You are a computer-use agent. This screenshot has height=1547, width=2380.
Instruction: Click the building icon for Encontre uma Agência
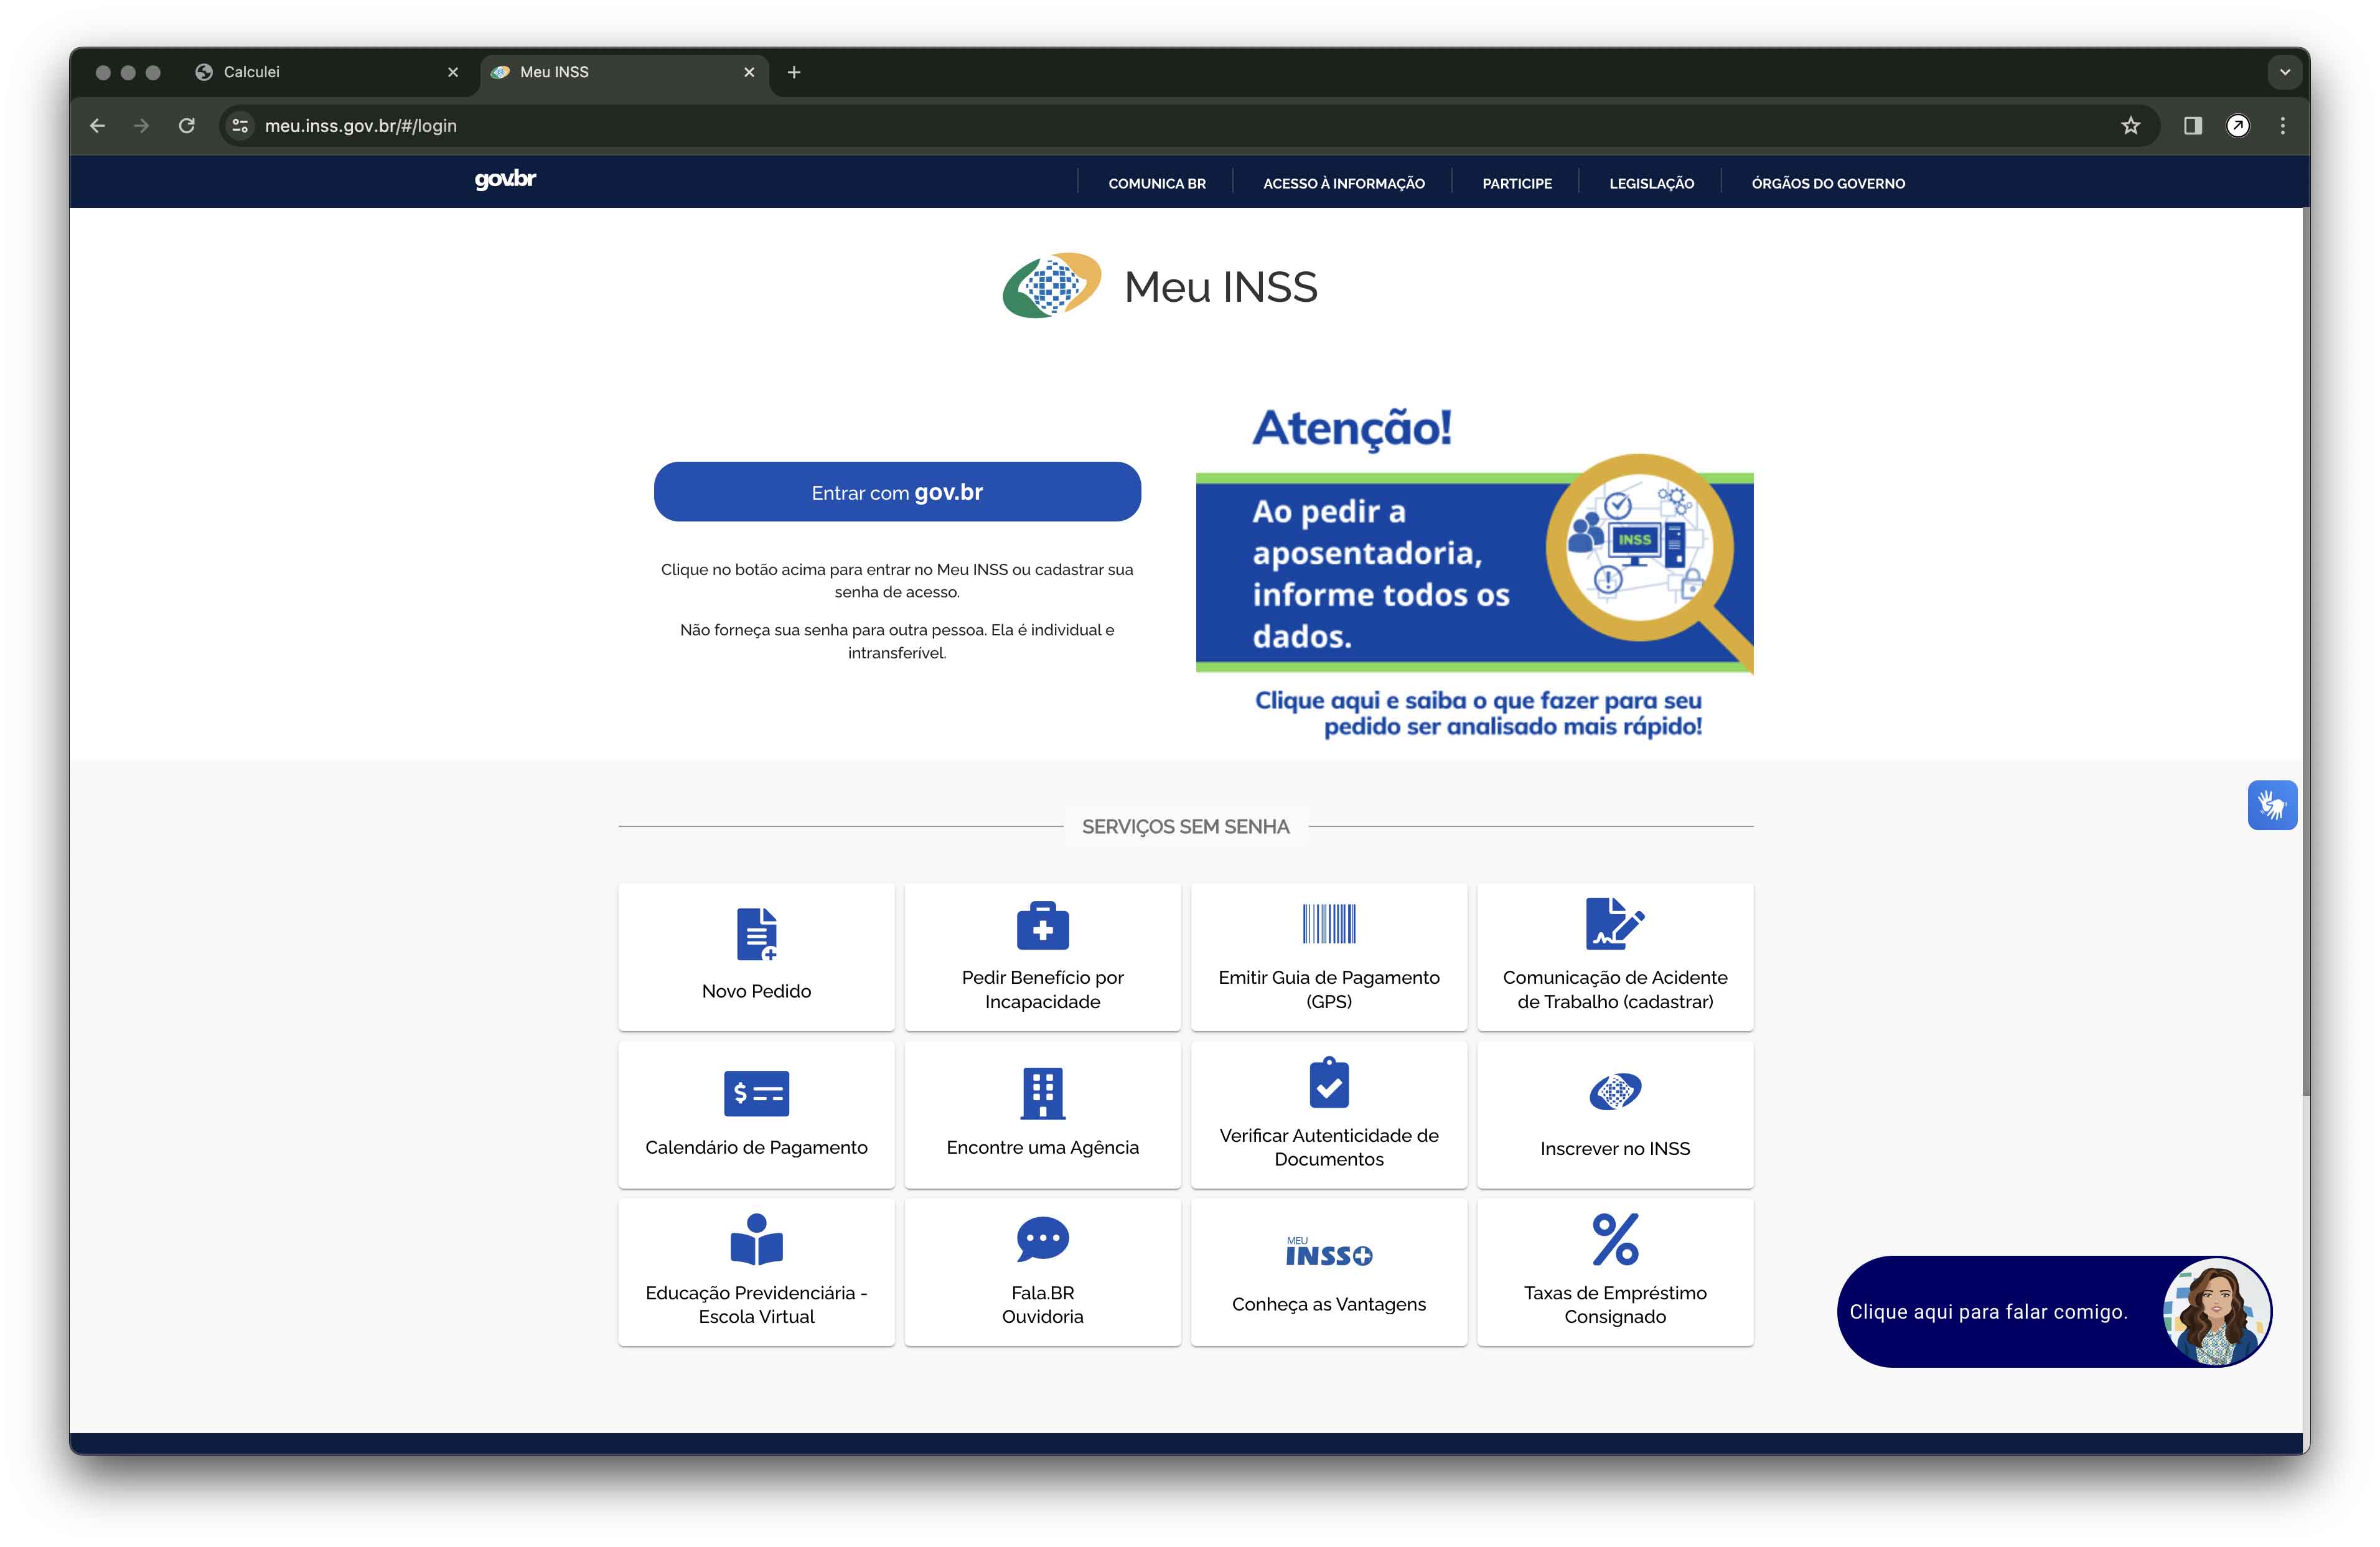1042,1092
